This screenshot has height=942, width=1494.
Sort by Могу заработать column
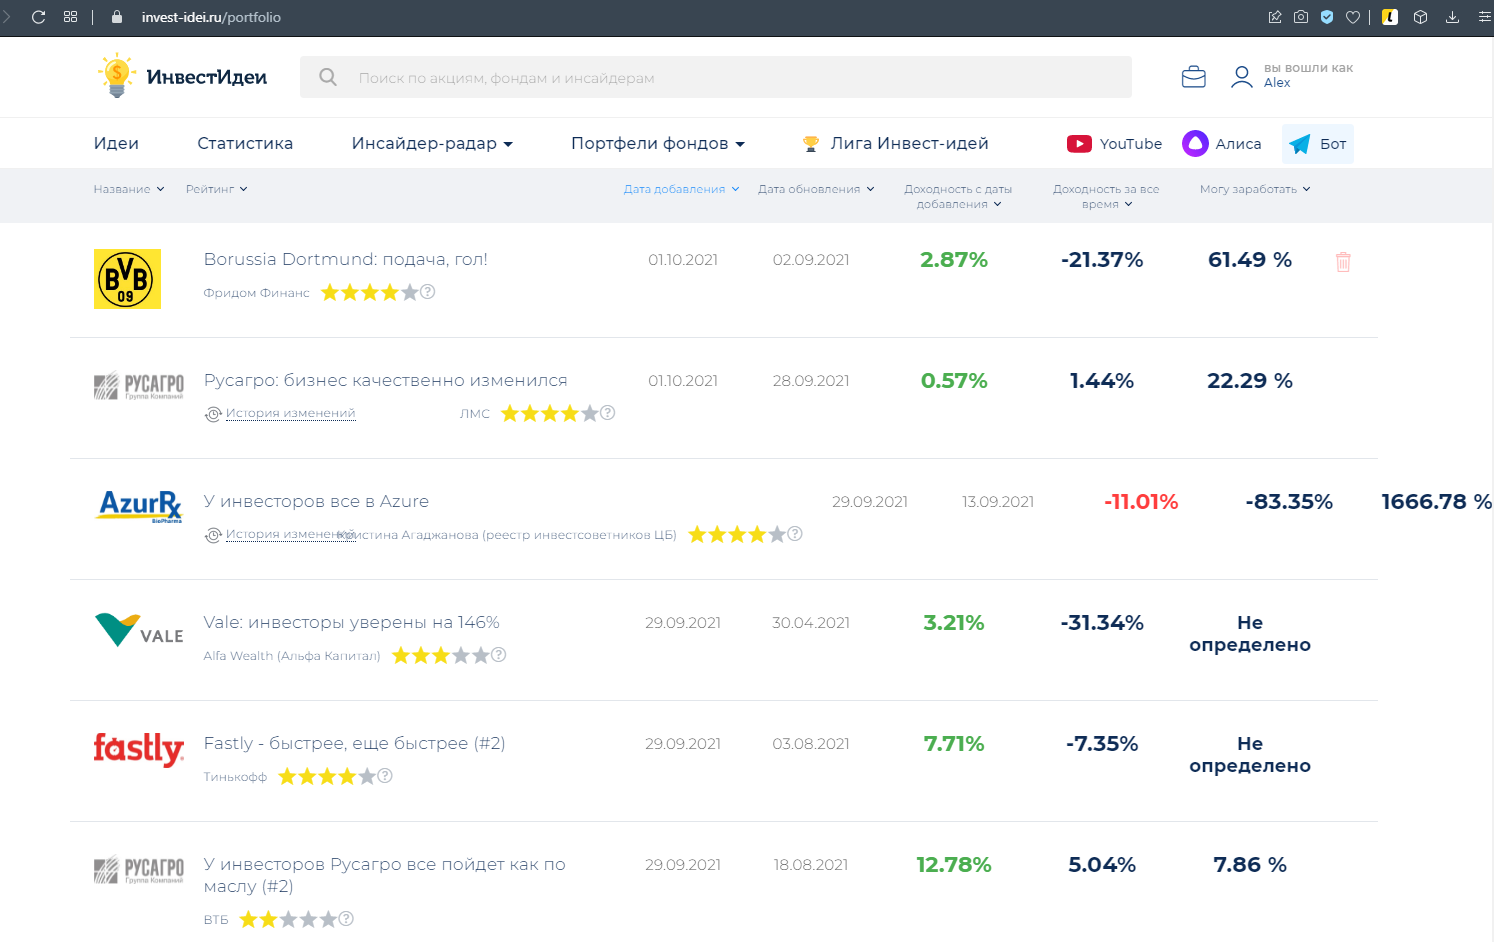1255,189
